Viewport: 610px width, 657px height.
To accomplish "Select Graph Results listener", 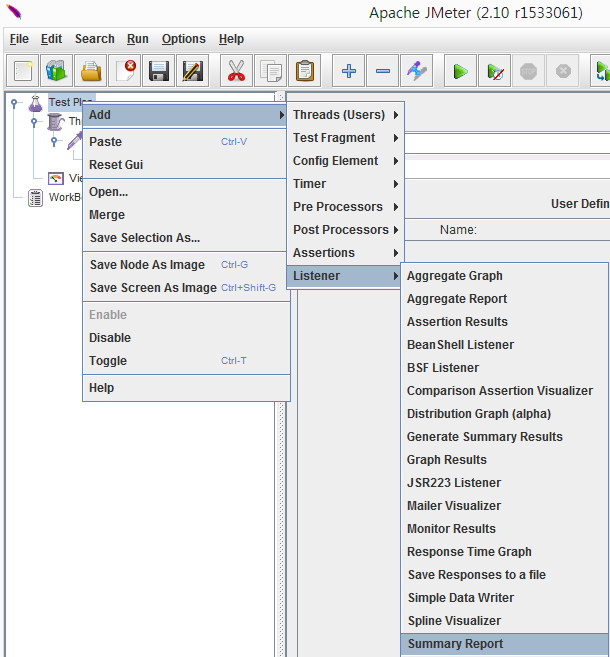I will (x=504, y=460).
